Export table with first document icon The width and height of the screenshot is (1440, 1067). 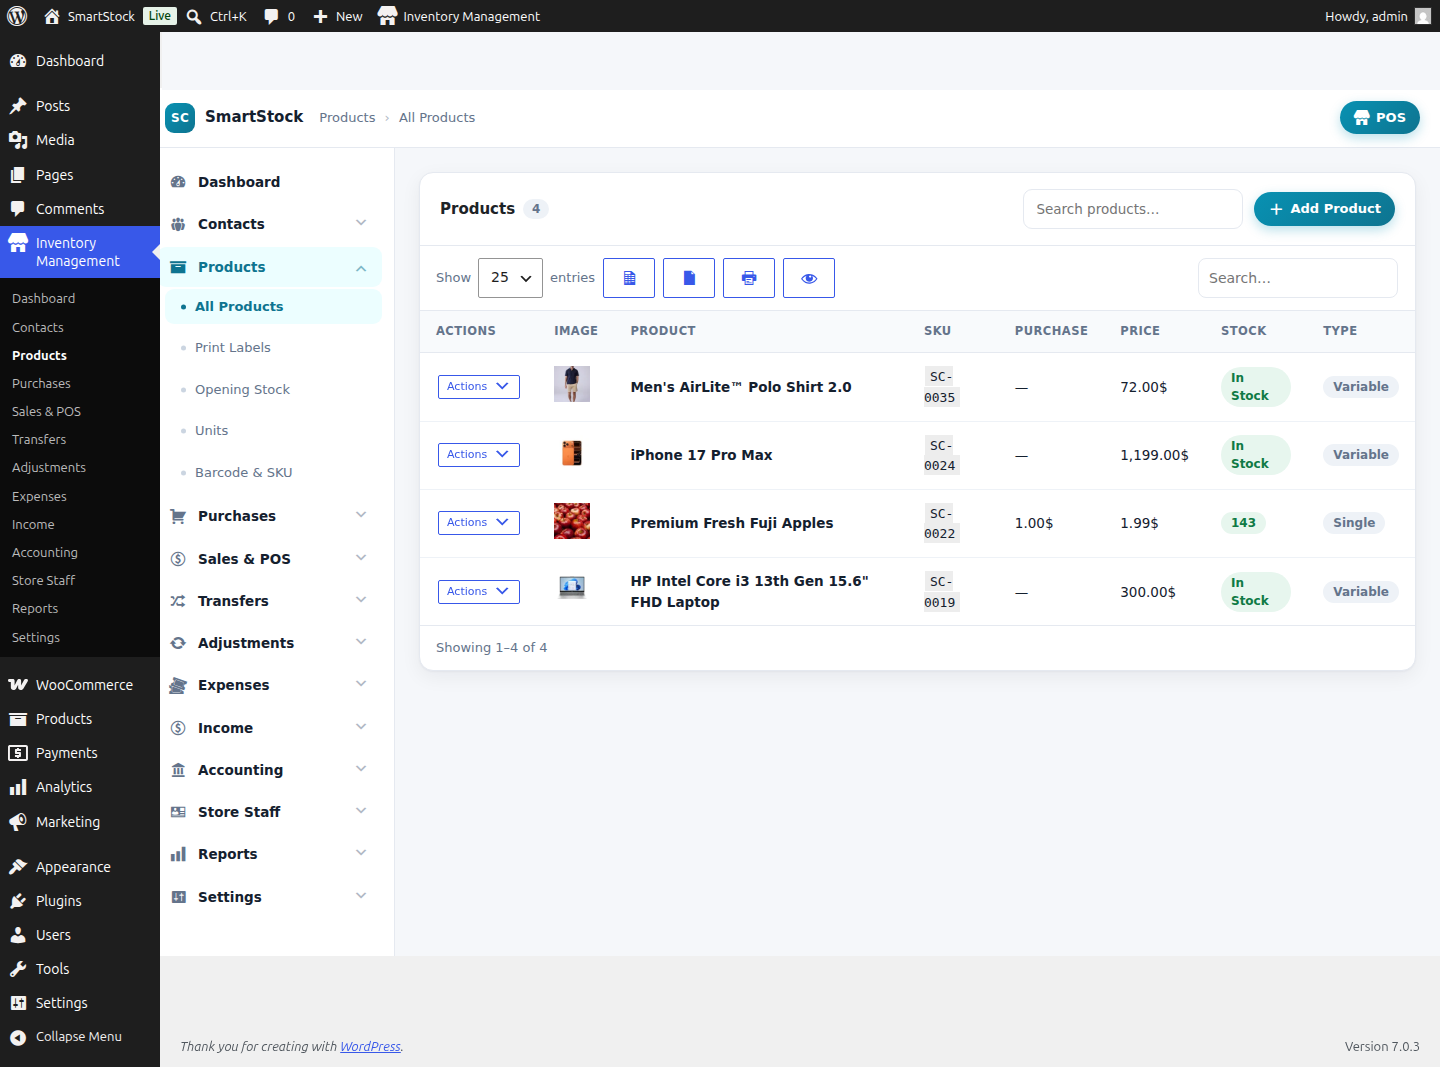(x=629, y=278)
